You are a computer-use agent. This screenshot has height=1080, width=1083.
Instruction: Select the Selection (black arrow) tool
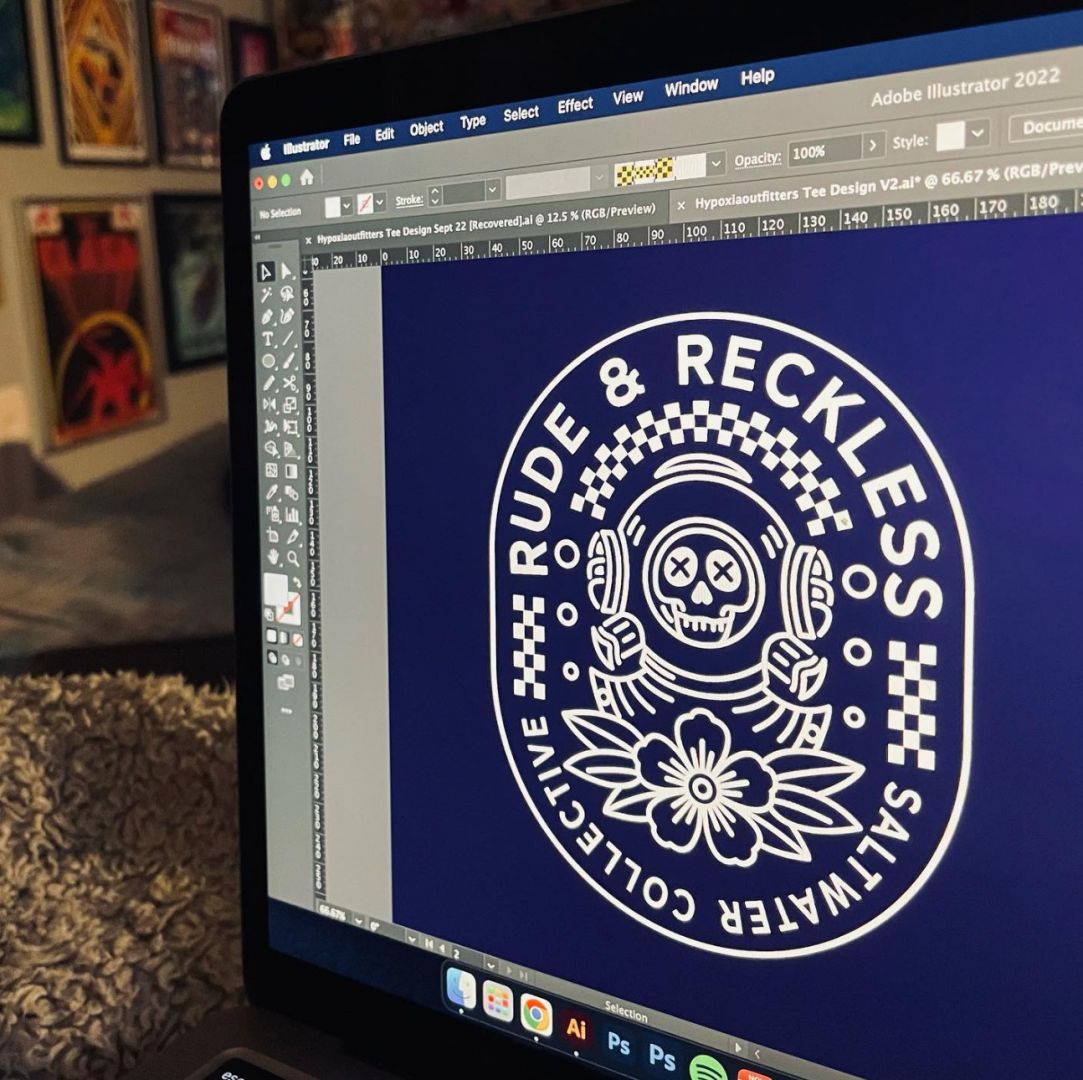click(265, 273)
